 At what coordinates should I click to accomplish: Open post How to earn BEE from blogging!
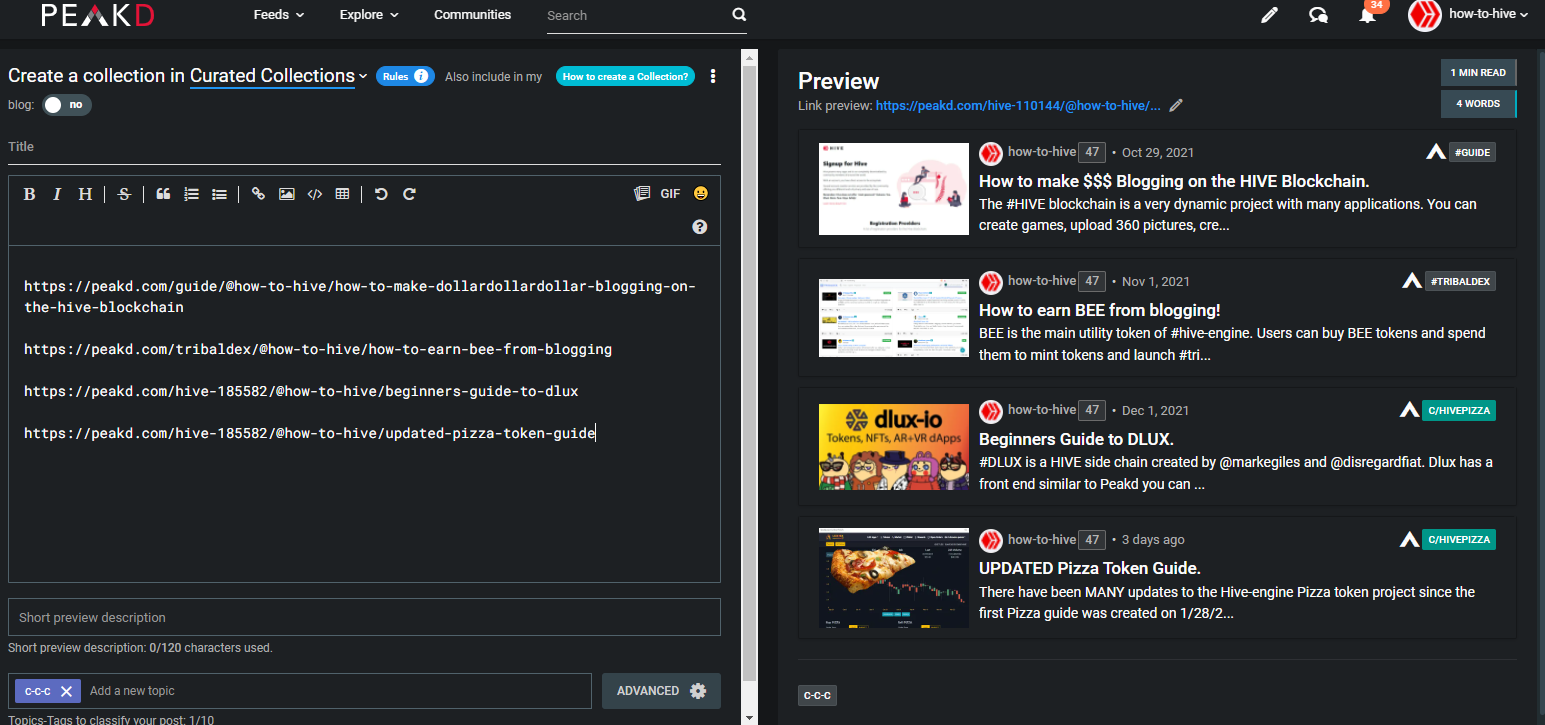tap(1100, 310)
